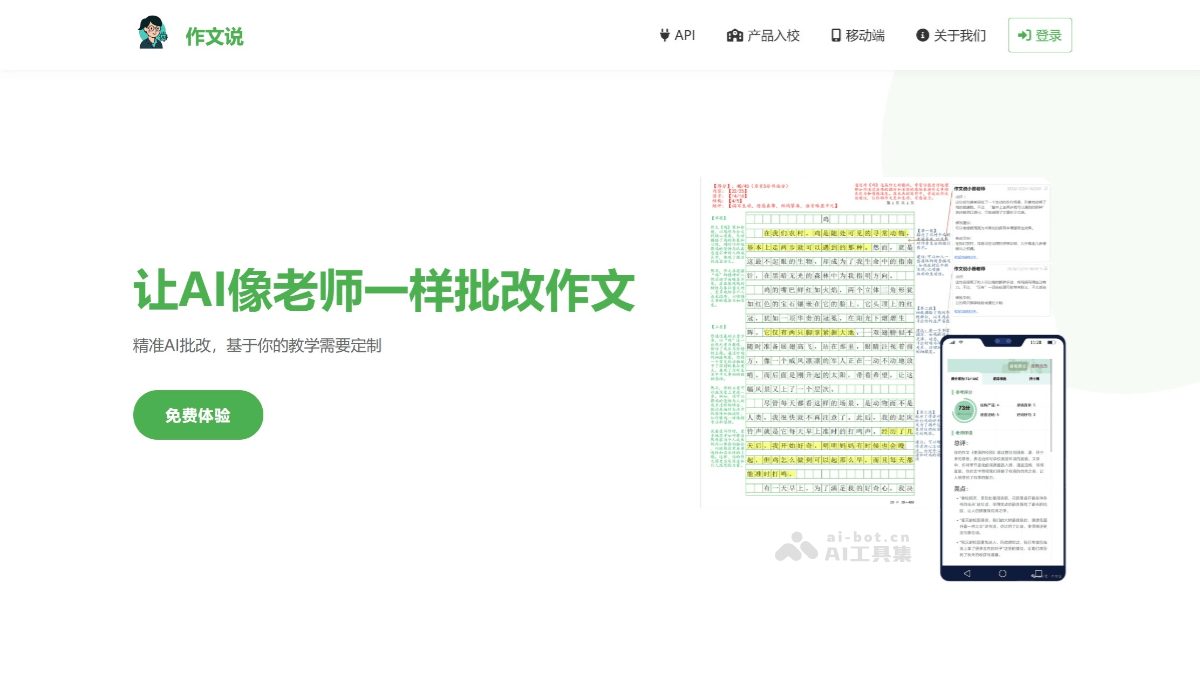Click the mobile phone icon beside 移动端
This screenshot has width=1200, height=675.
point(836,36)
